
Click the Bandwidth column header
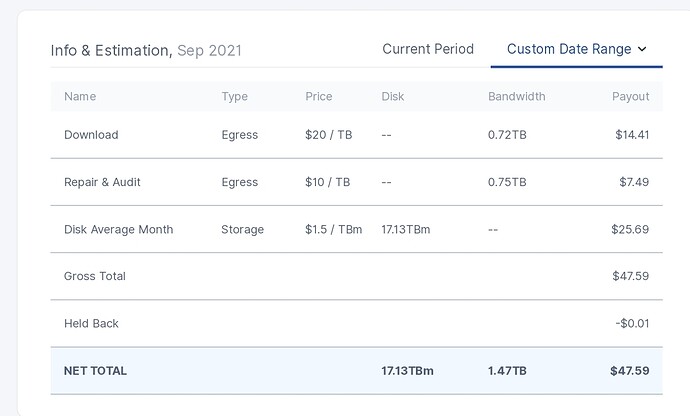[516, 97]
